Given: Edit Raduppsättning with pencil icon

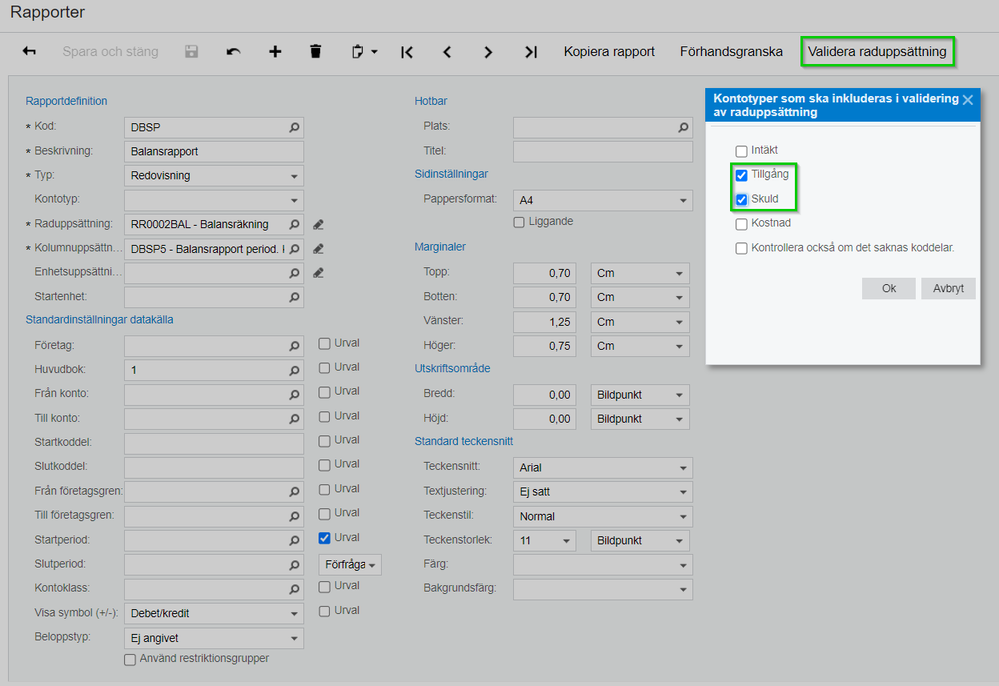Looking at the screenshot, I should point(318,225).
